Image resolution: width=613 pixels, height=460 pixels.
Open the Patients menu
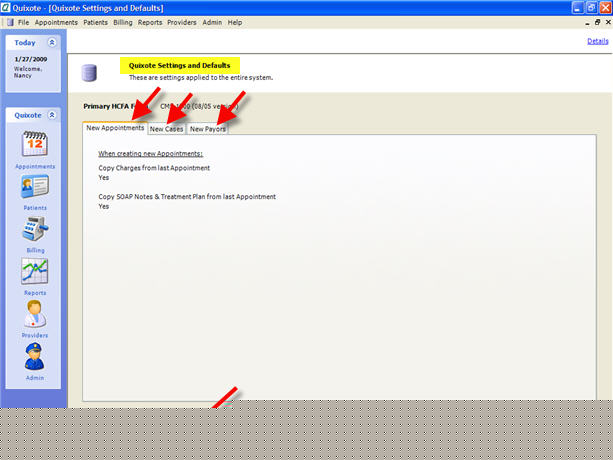95,22
